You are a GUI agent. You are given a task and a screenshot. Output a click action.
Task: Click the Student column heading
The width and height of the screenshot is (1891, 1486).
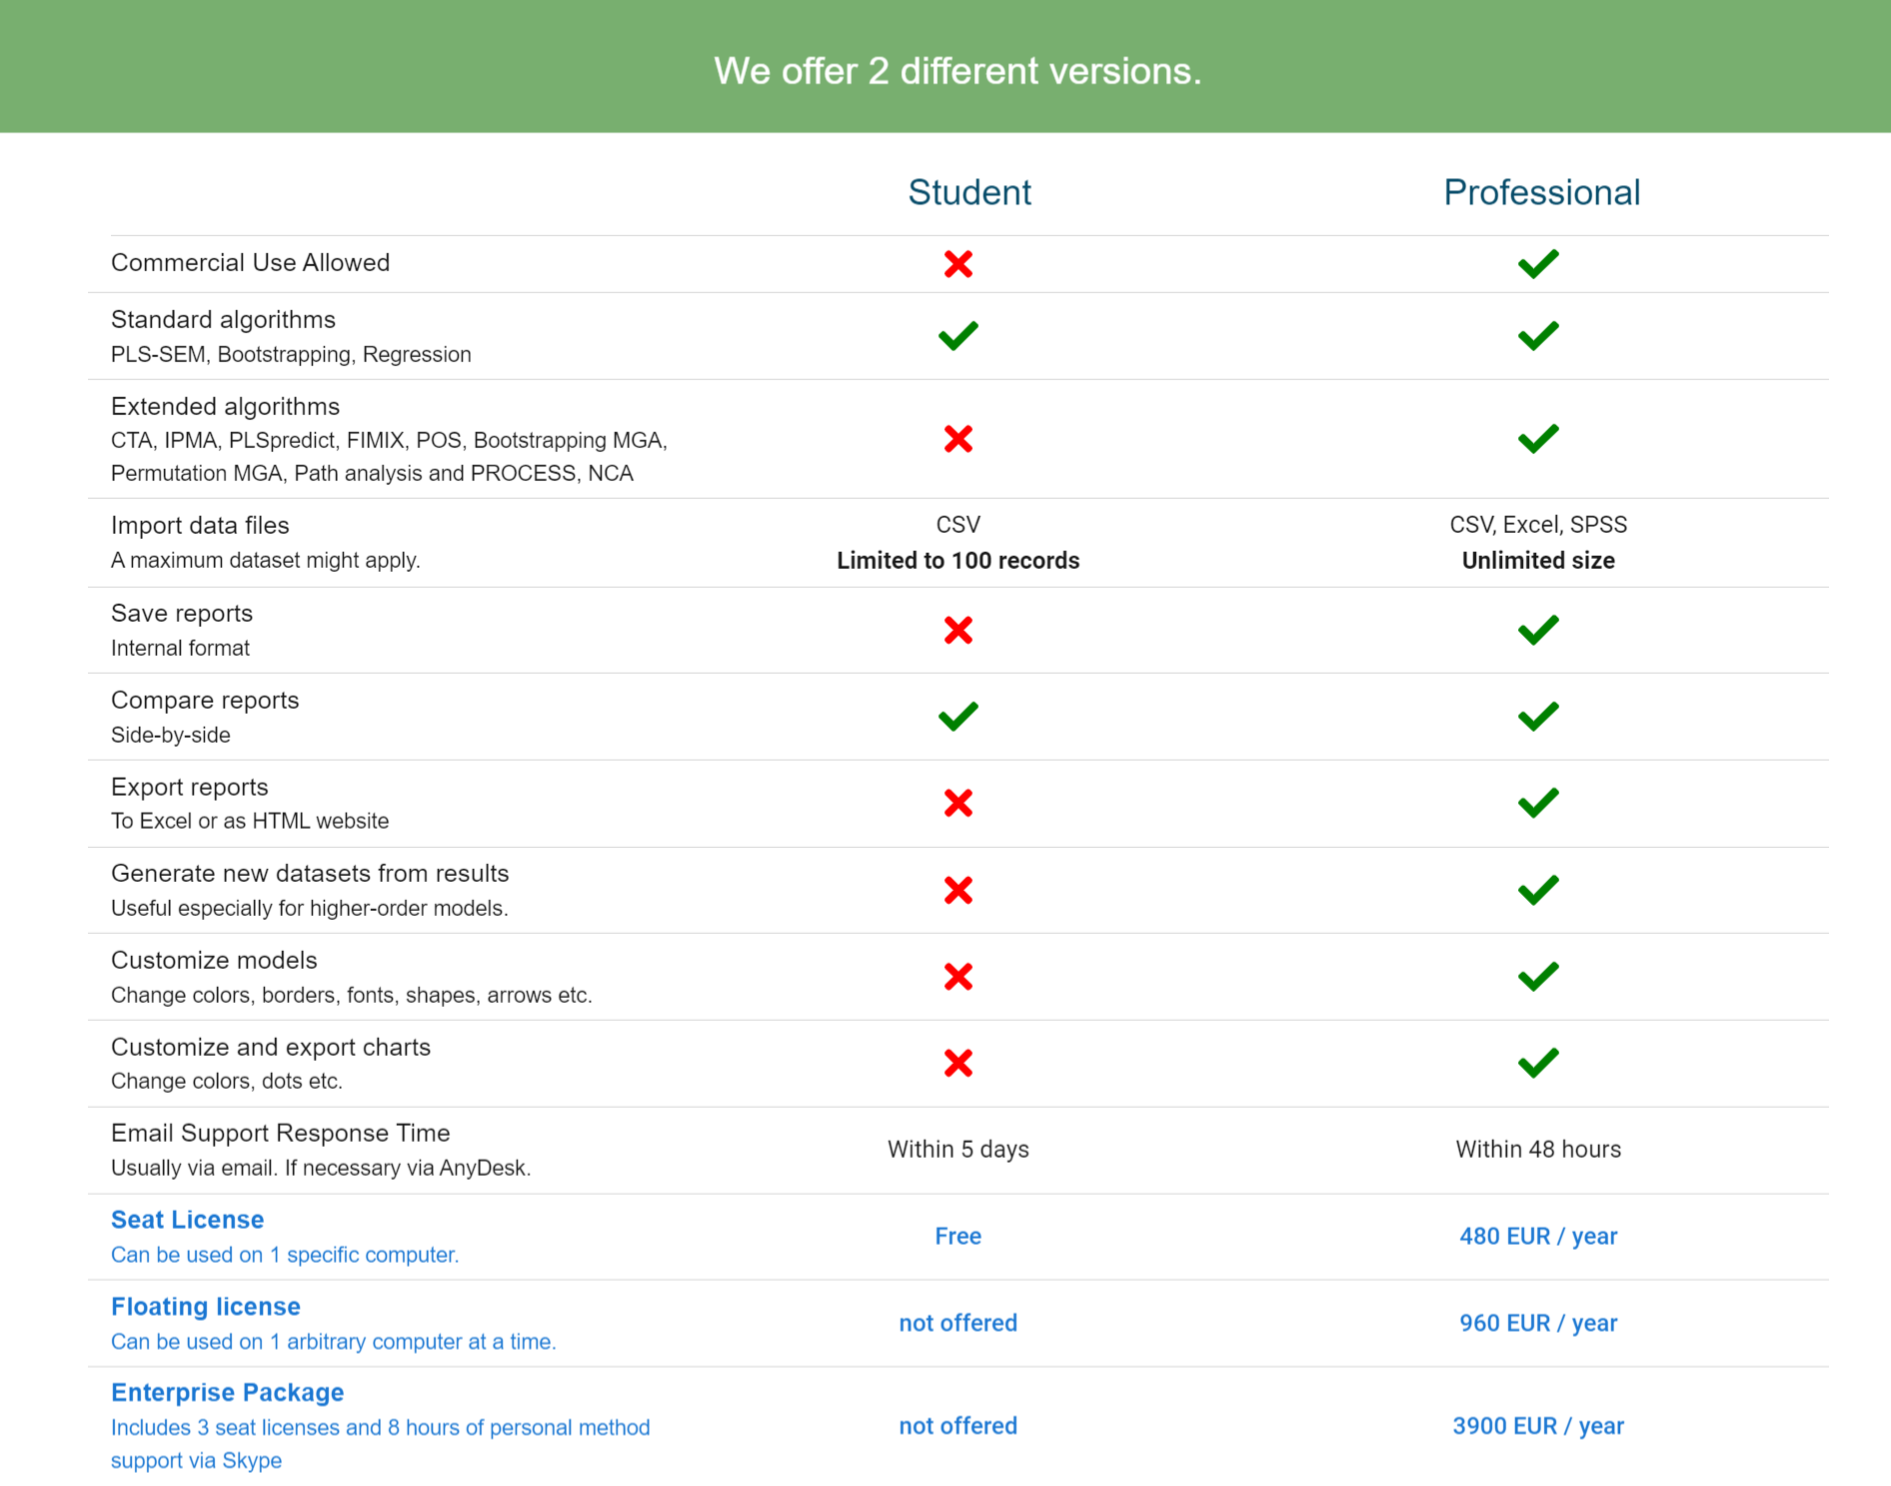pyautogui.click(x=969, y=192)
